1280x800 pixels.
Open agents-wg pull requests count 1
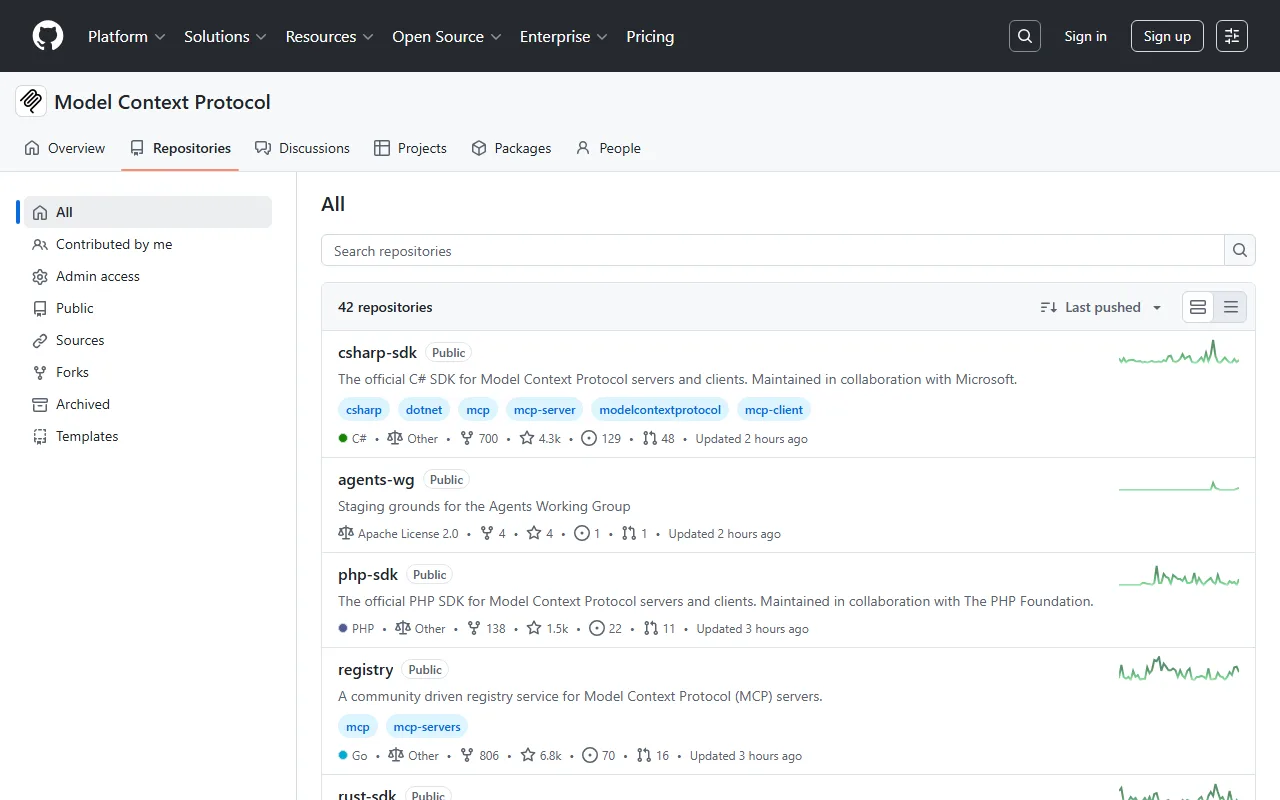[x=634, y=533]
